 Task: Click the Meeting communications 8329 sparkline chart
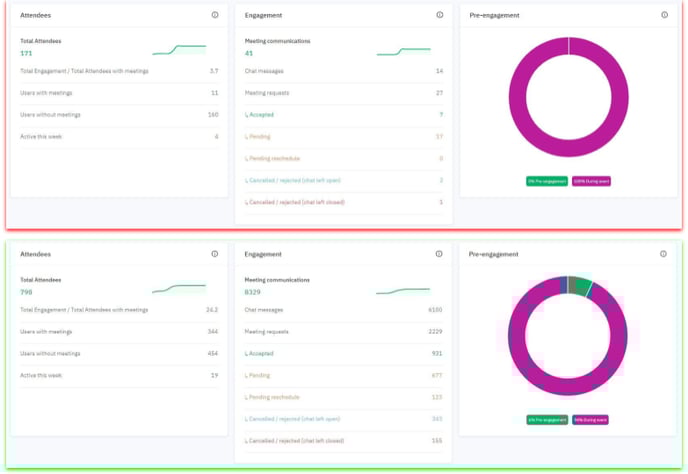[403, 291]
